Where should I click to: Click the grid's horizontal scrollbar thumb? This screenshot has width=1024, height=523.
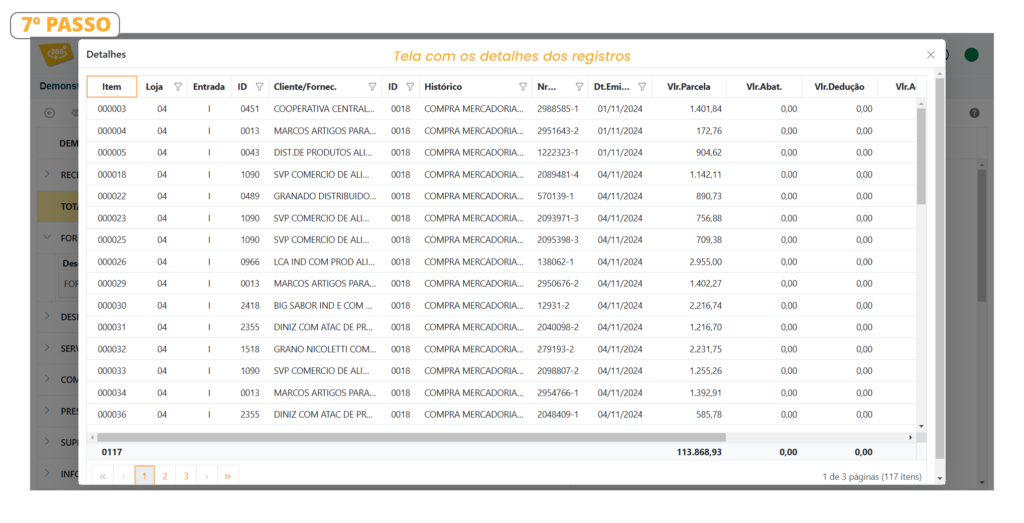coord(411,437)
